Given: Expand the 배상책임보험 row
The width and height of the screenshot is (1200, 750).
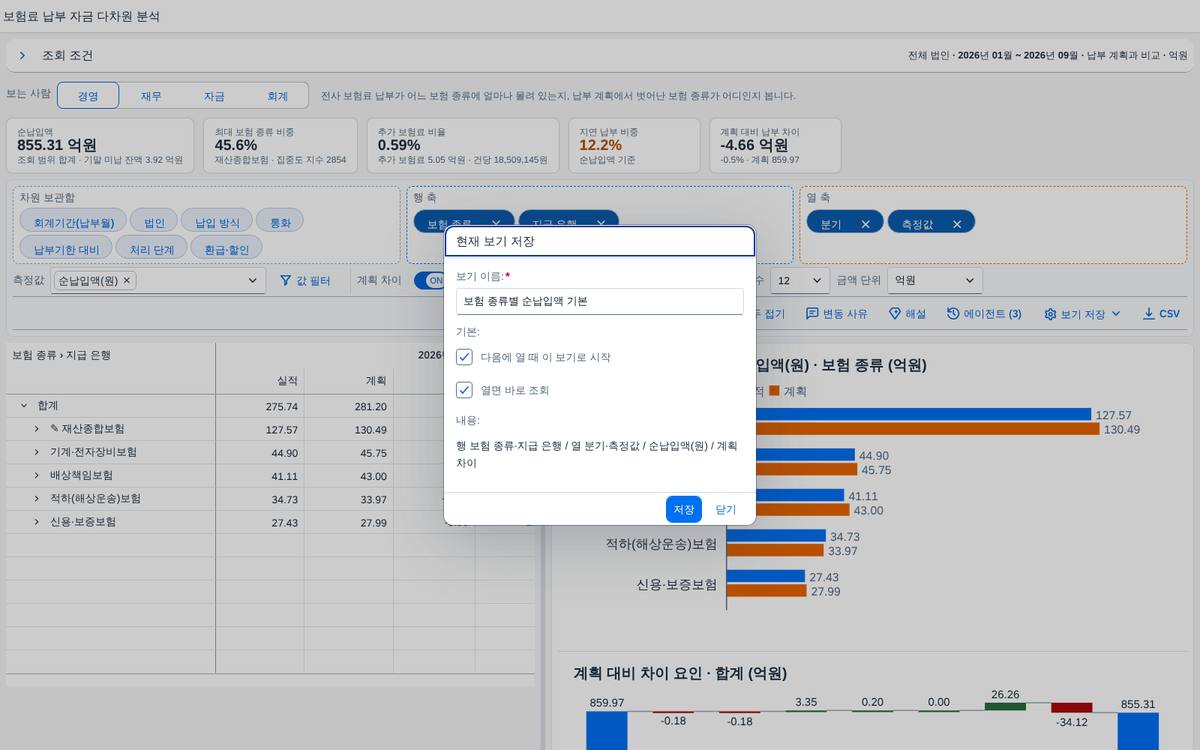Looking at the screenshot, I should [x=37, y=475].
